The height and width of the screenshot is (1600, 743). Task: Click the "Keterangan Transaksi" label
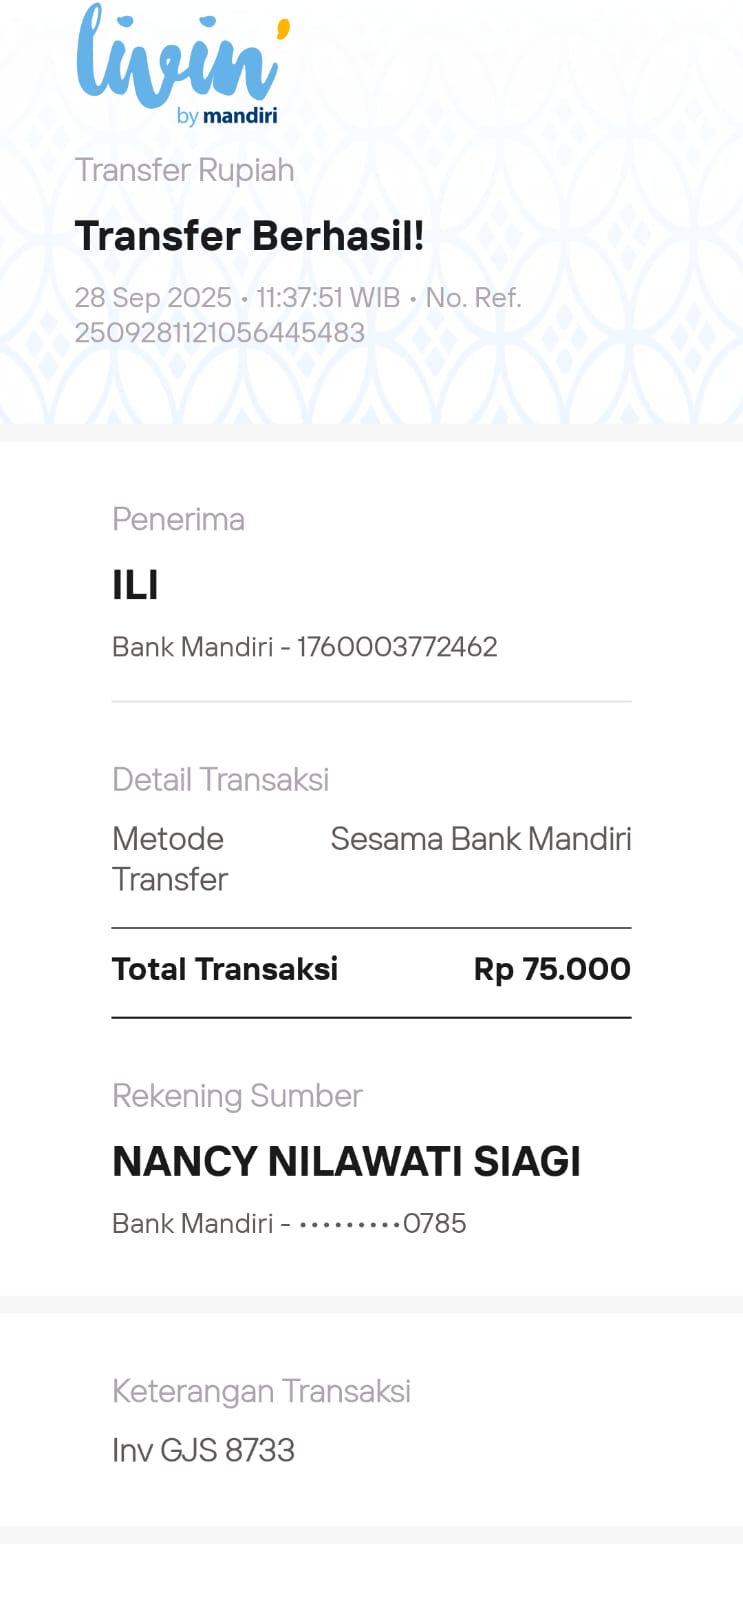pyautogui.click(x=261, y=1391)
